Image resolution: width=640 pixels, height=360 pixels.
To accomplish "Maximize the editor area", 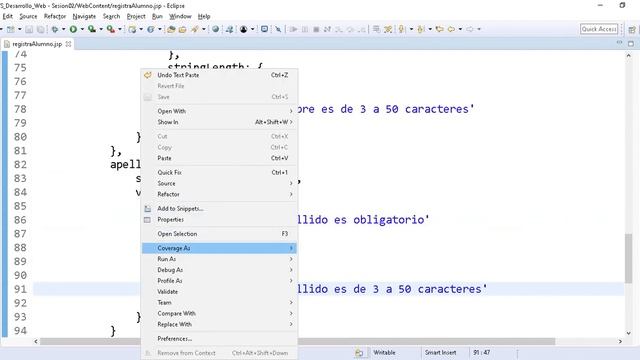I will [631, 43].
